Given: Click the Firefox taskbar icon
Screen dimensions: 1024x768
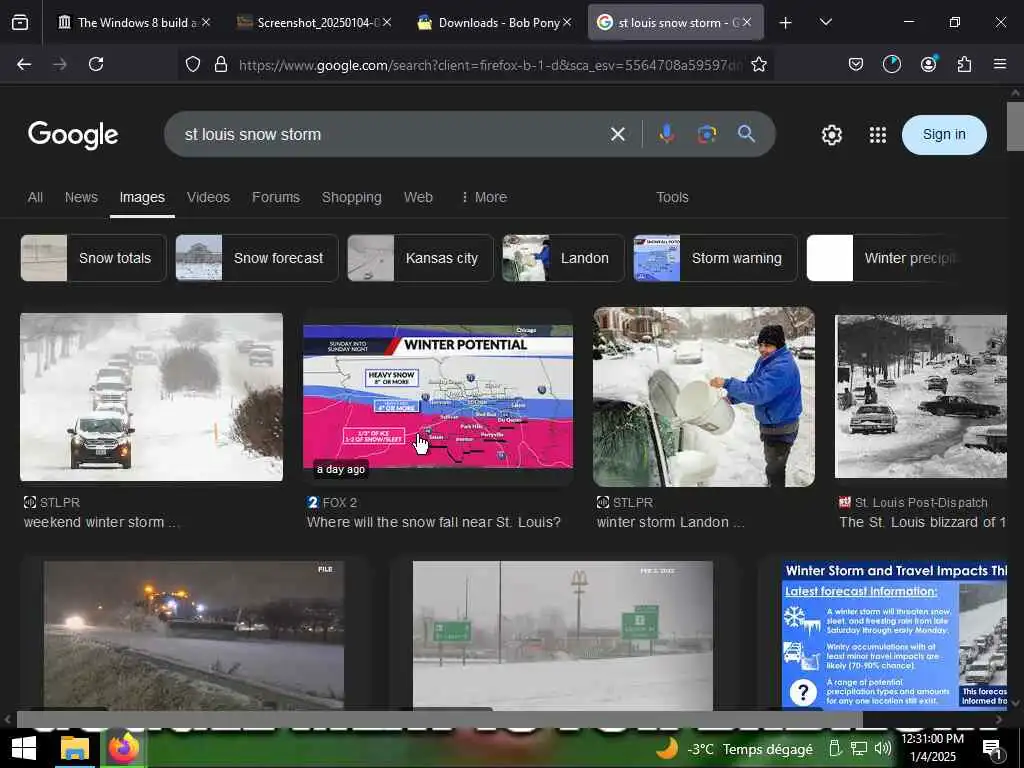Looking at the screenshot, I should pyautogui.click(x=123, y=748).
